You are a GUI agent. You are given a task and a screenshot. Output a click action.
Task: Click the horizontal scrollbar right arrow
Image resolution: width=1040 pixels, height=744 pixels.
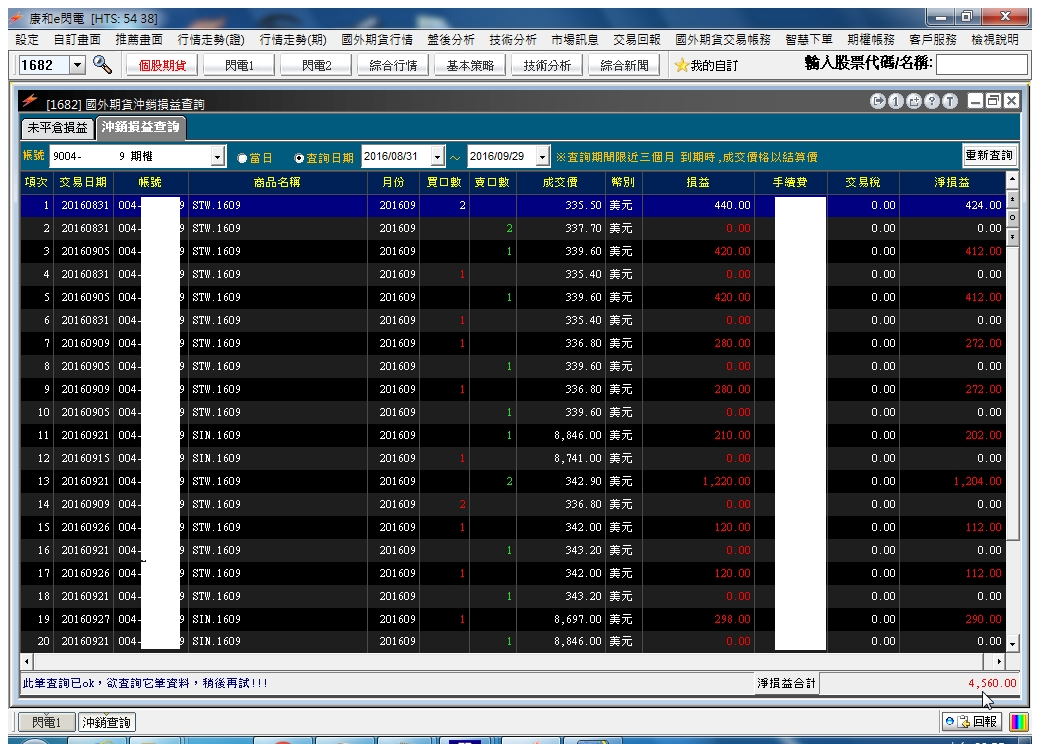click(x=1000, y=661)
